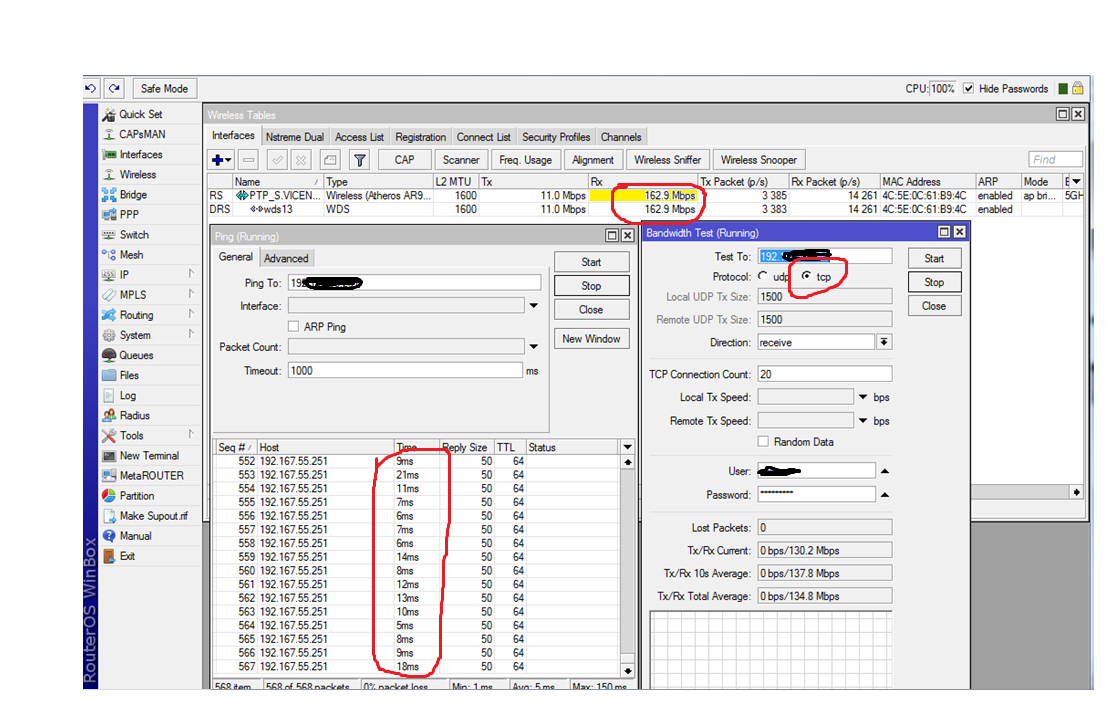
Task: Expand the Interface dropdown in Ping window
Action: 534,306
